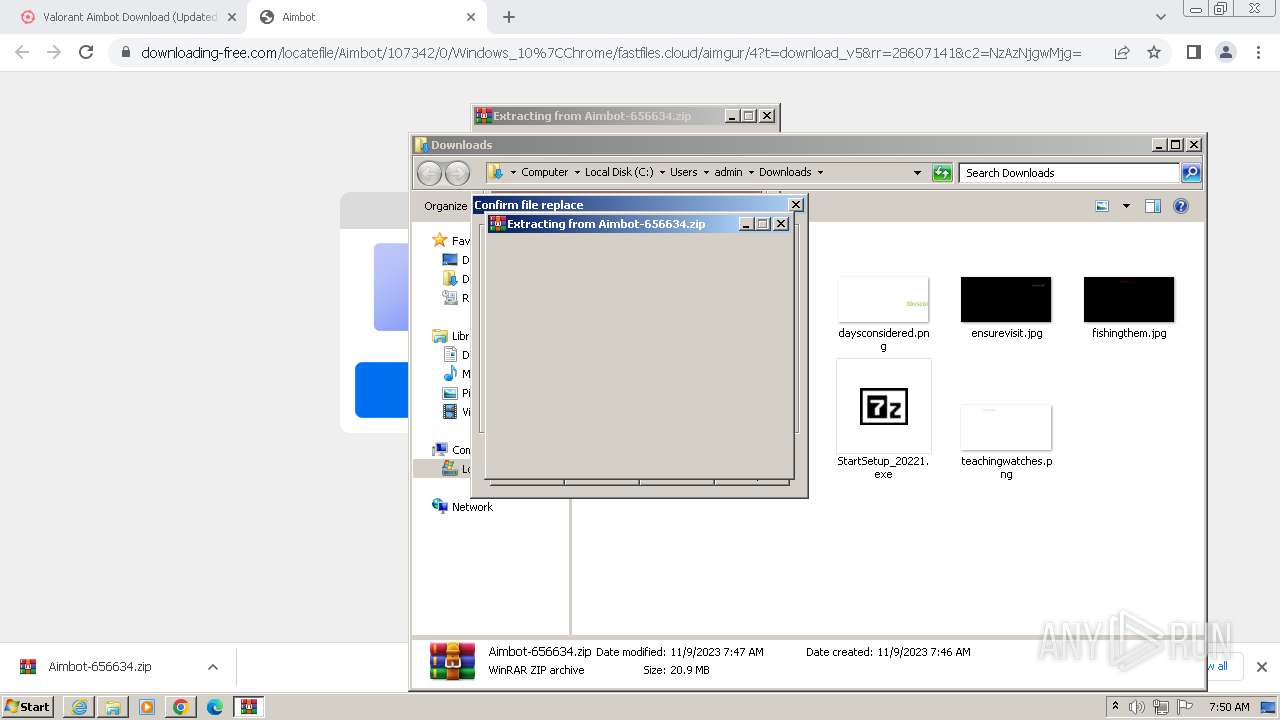This screenshot has width=1280, height=720.
Task: Launch Internet Explorer from the taskbar
Action: (79, 707)
